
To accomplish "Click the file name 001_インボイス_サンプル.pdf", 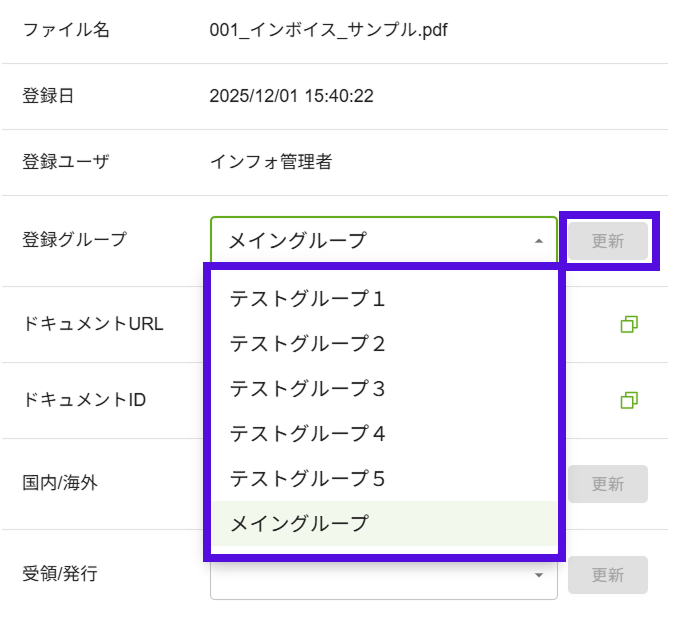I will tap(328, 30).
